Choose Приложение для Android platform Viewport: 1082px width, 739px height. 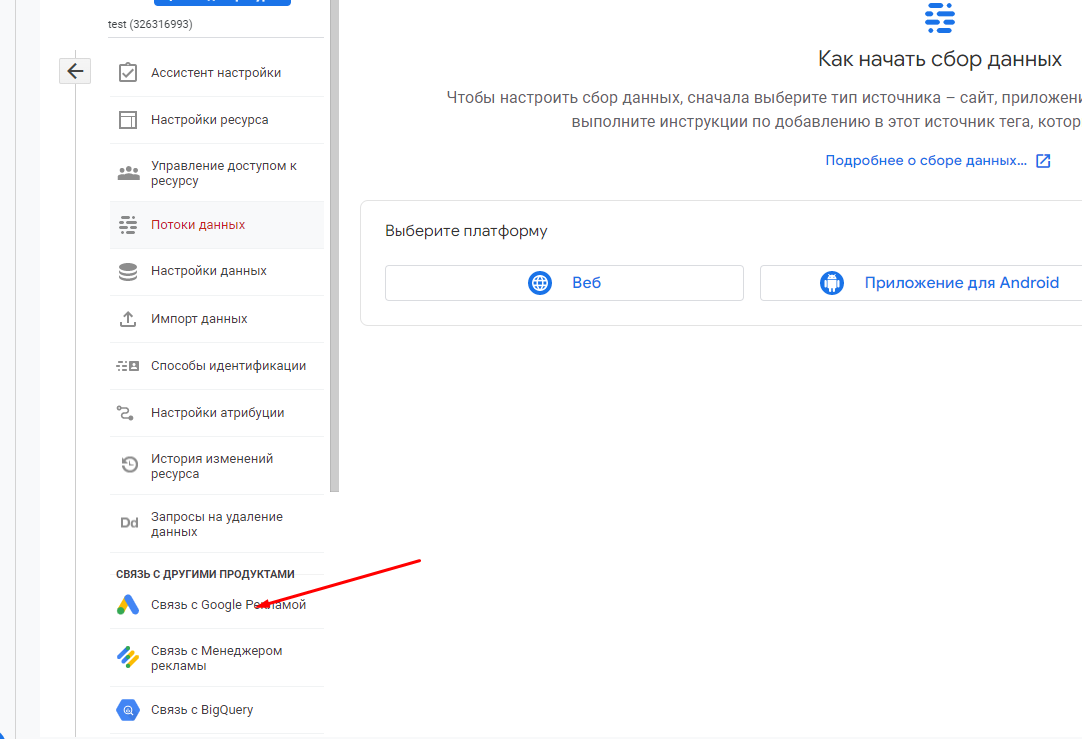pyautogui.click(x=920, y=283)
